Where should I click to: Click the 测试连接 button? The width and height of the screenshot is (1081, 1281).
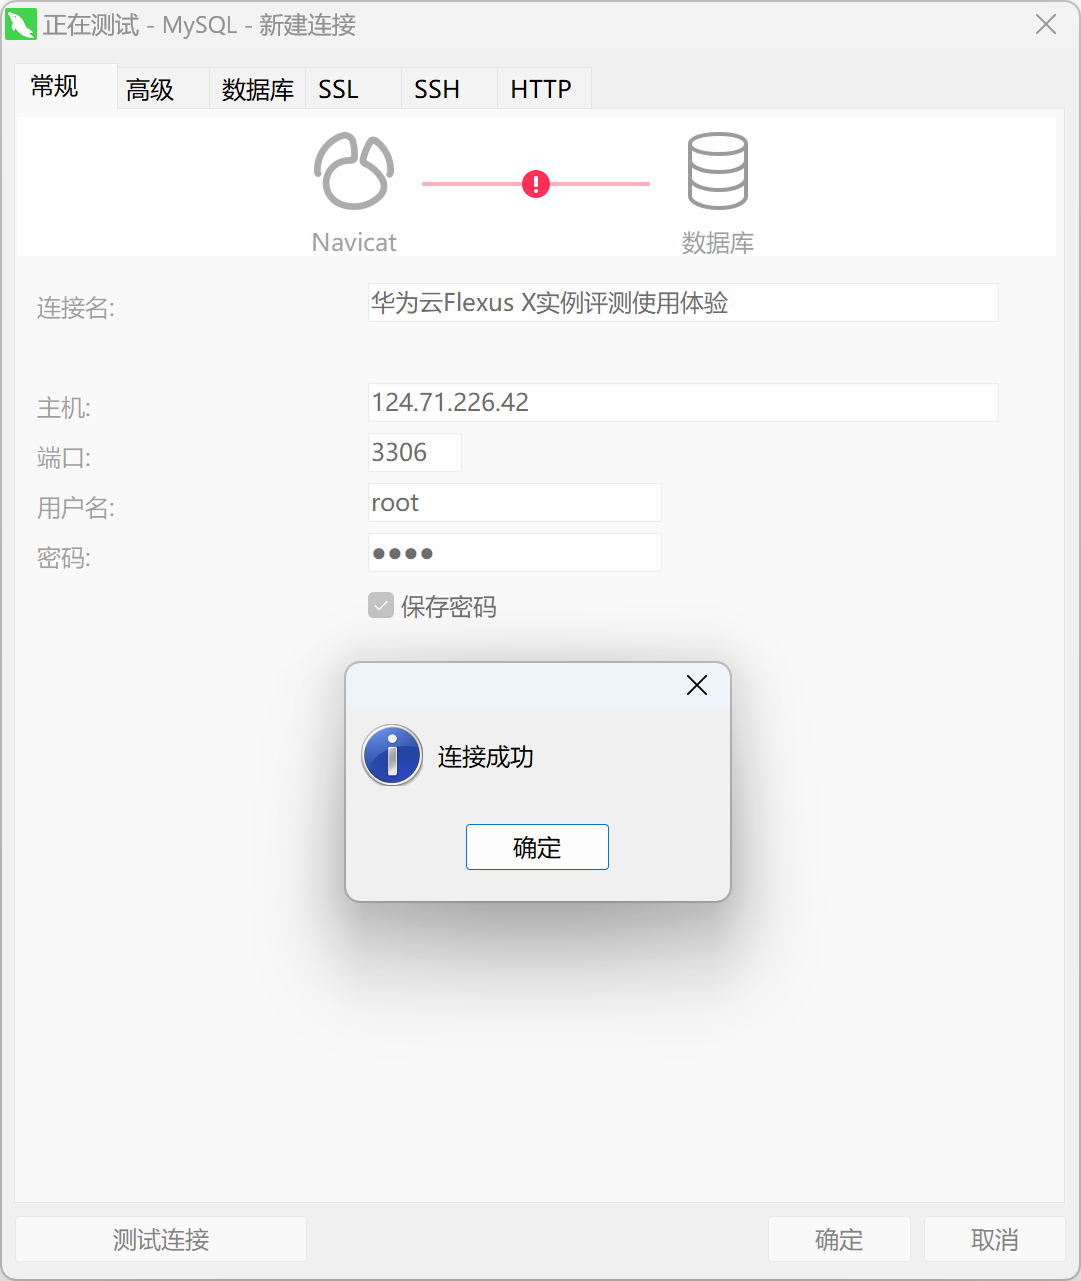click(x=161, y=1240)
